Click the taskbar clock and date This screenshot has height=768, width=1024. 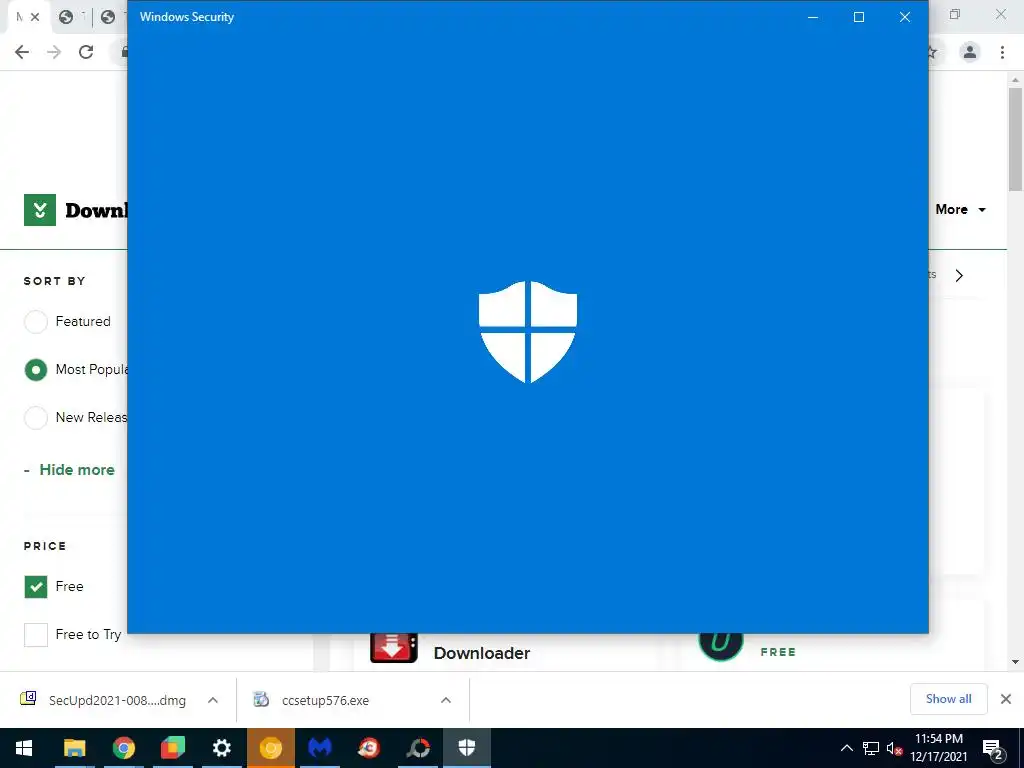[x=939, y=748]
